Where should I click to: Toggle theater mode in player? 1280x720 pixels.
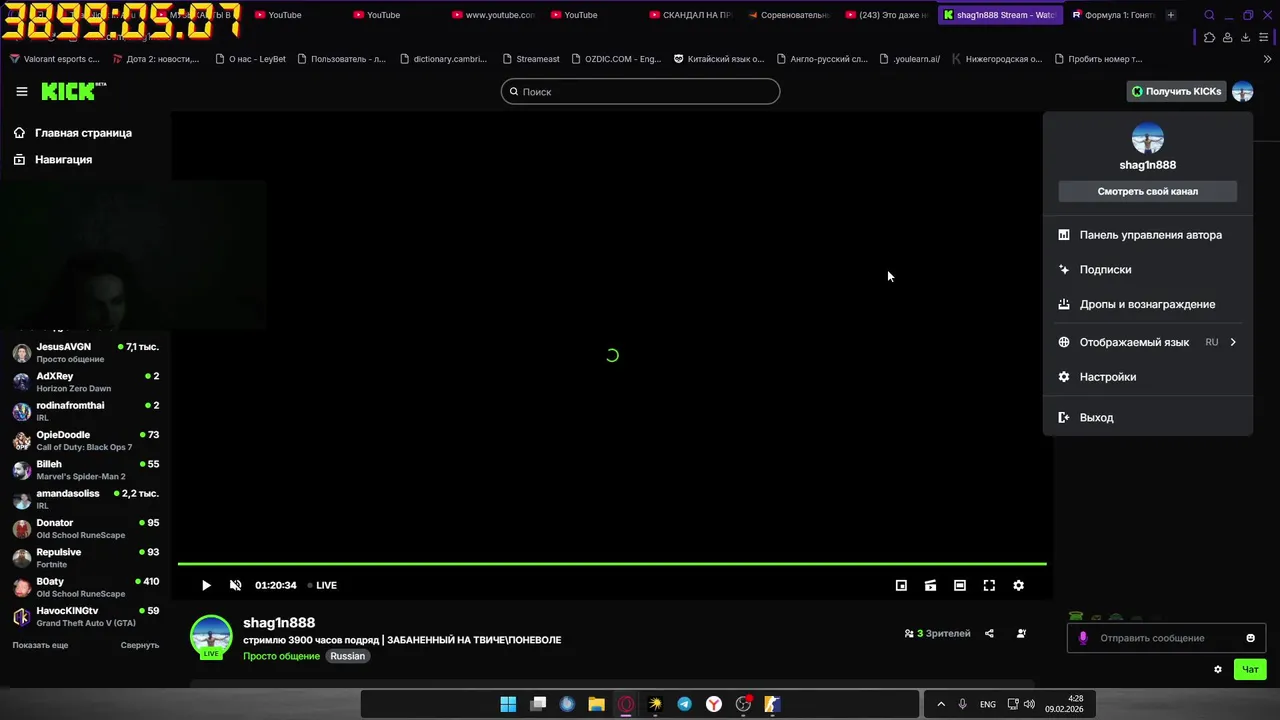pos(960,585)
